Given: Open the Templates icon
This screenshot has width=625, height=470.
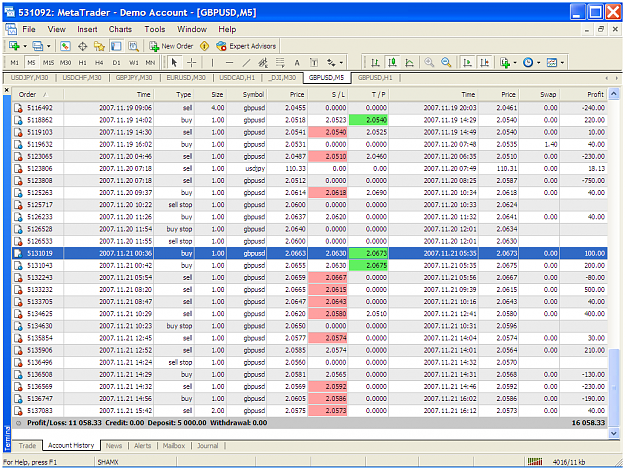Looking at the screenshot, I should tap(552, 63).
